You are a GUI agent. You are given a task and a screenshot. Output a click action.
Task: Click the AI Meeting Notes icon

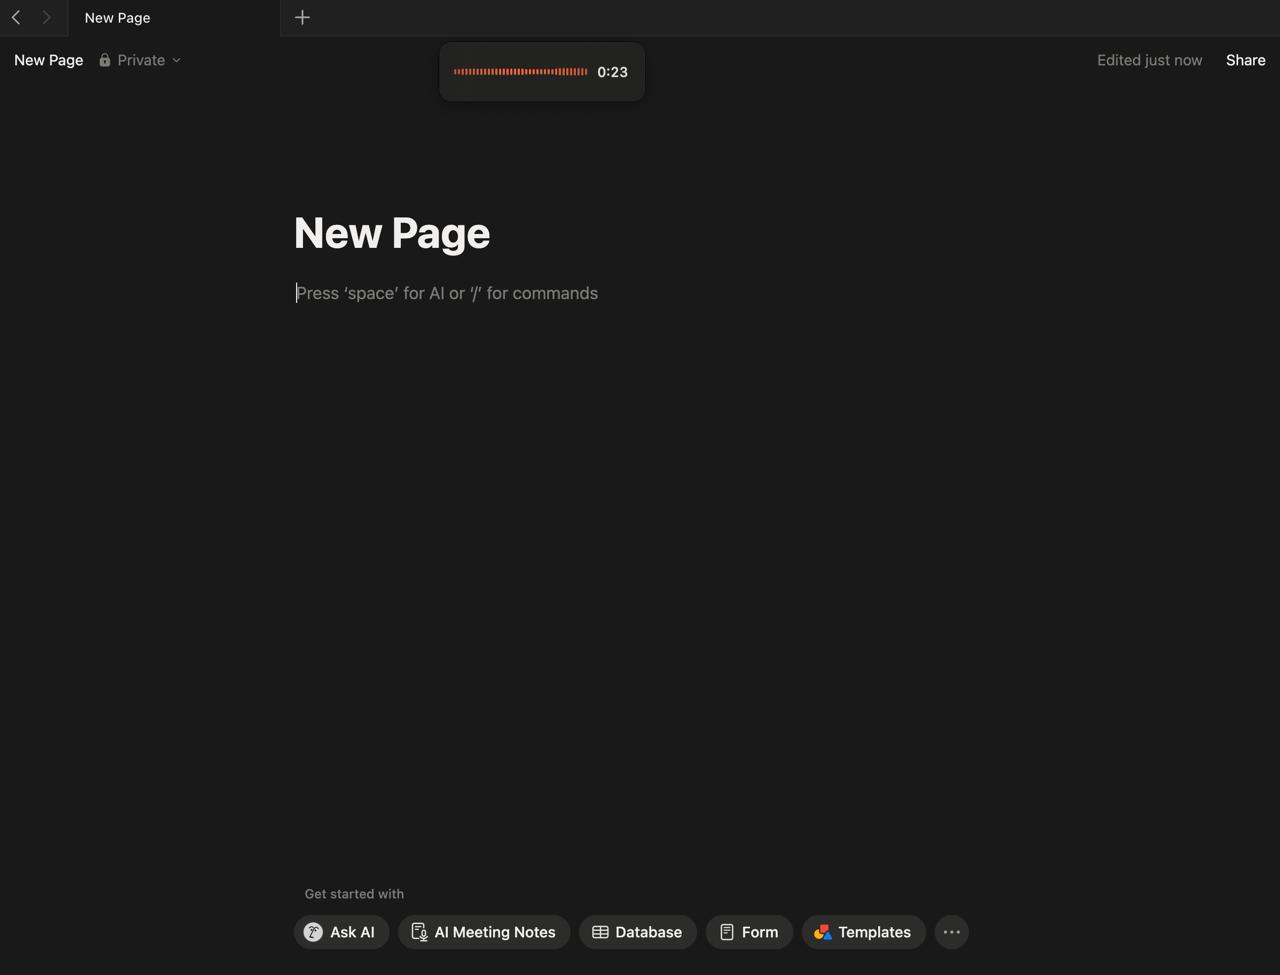418,931
